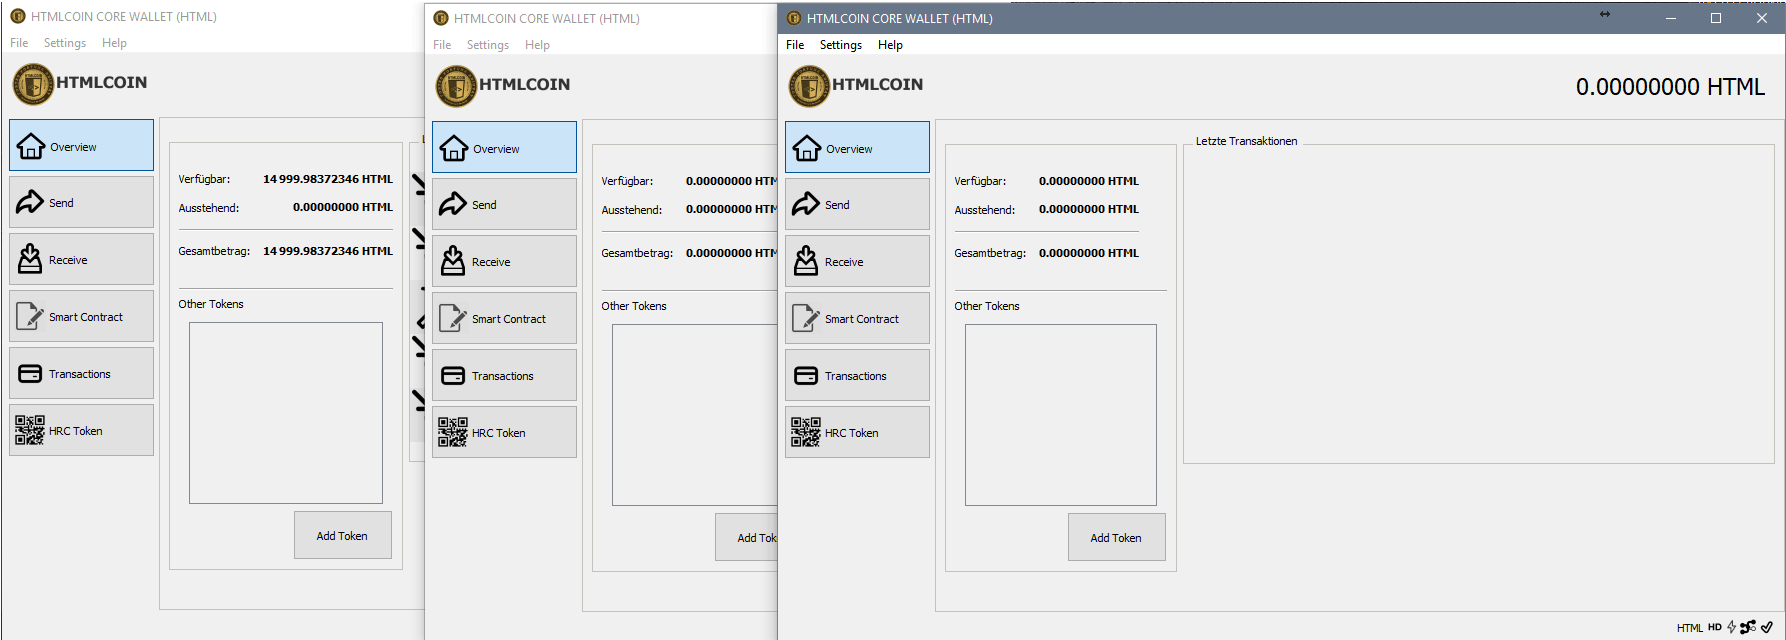Click Add Token in the front window
The image size is (1786, 640).
tap(1116, 537)
